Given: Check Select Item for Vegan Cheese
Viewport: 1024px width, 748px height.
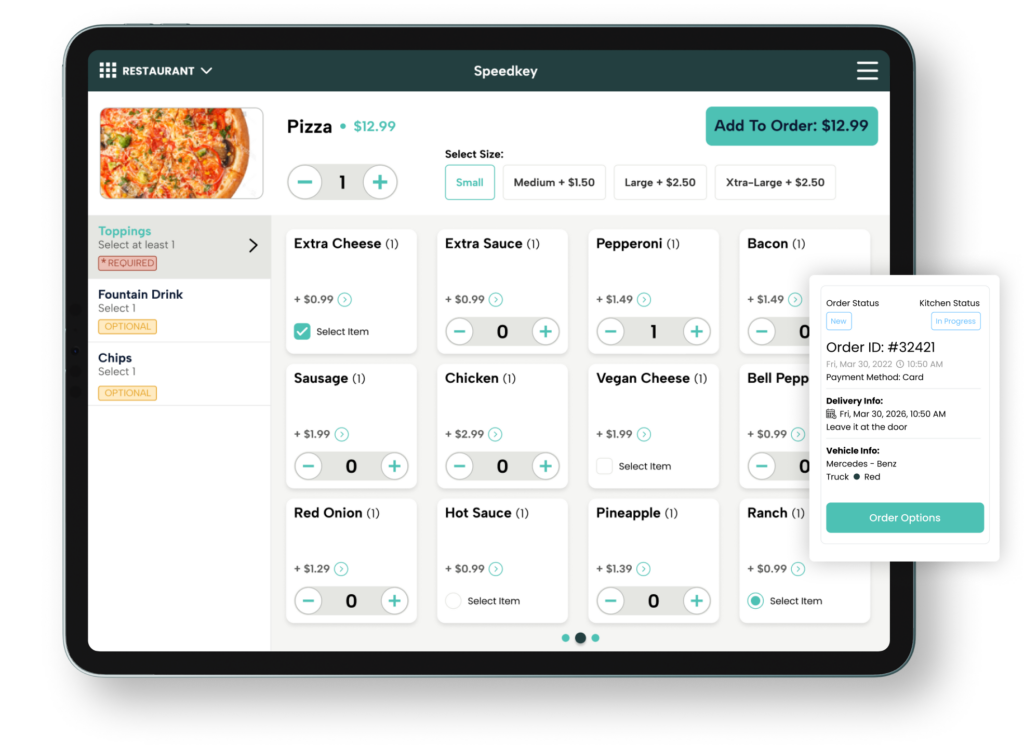Looking at the screenshot, I should click(x=605, y=464).
